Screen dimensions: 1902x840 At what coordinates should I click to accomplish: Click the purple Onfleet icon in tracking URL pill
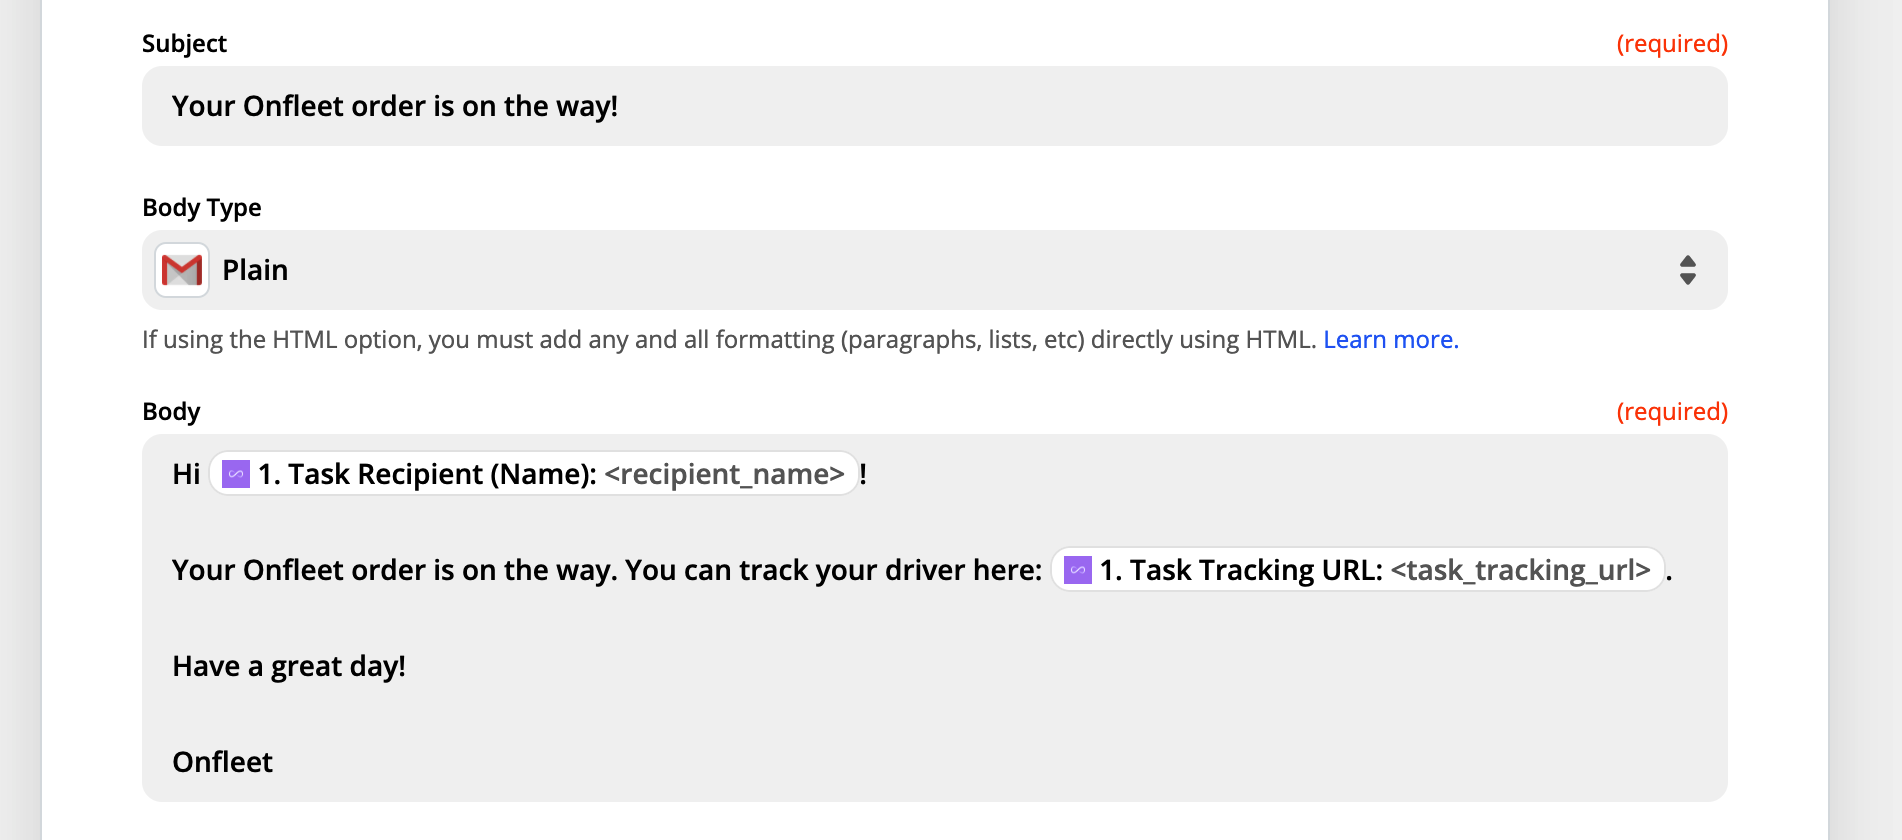point(1078,570)
